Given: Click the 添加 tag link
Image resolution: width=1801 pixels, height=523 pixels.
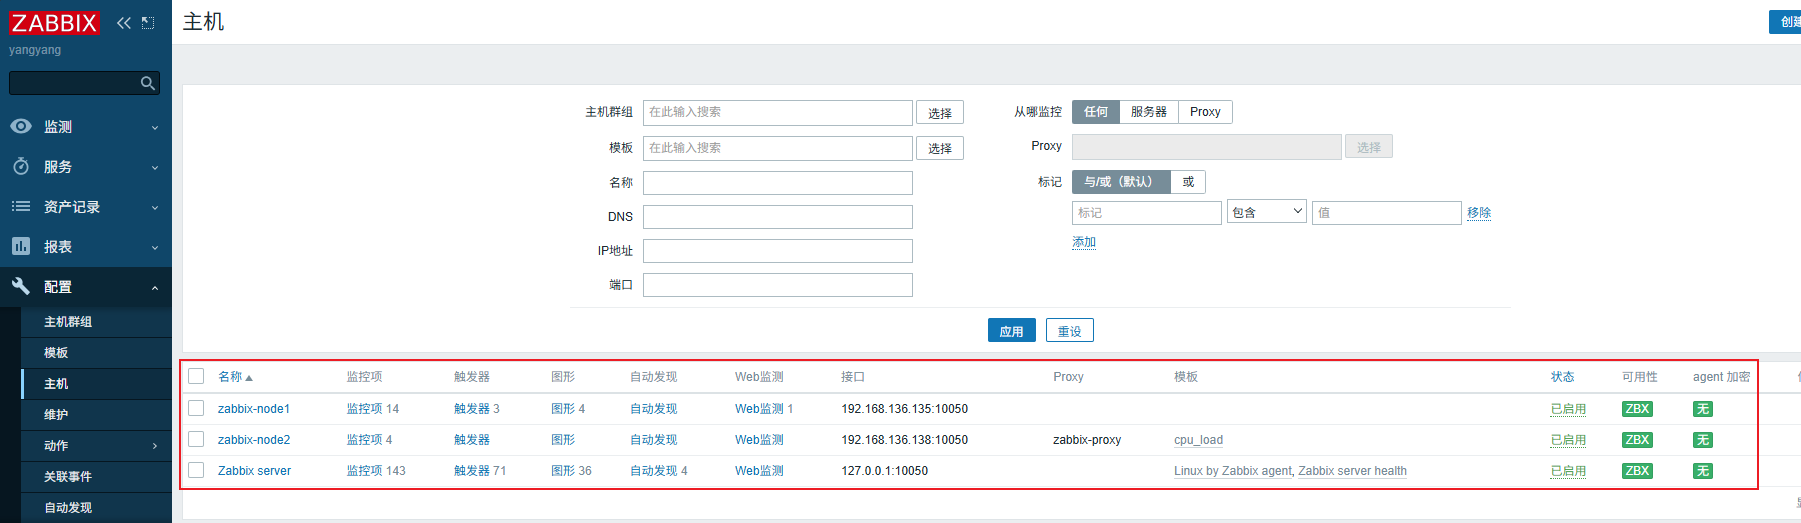Looking at the screenshot, I should coord(1084,242).
